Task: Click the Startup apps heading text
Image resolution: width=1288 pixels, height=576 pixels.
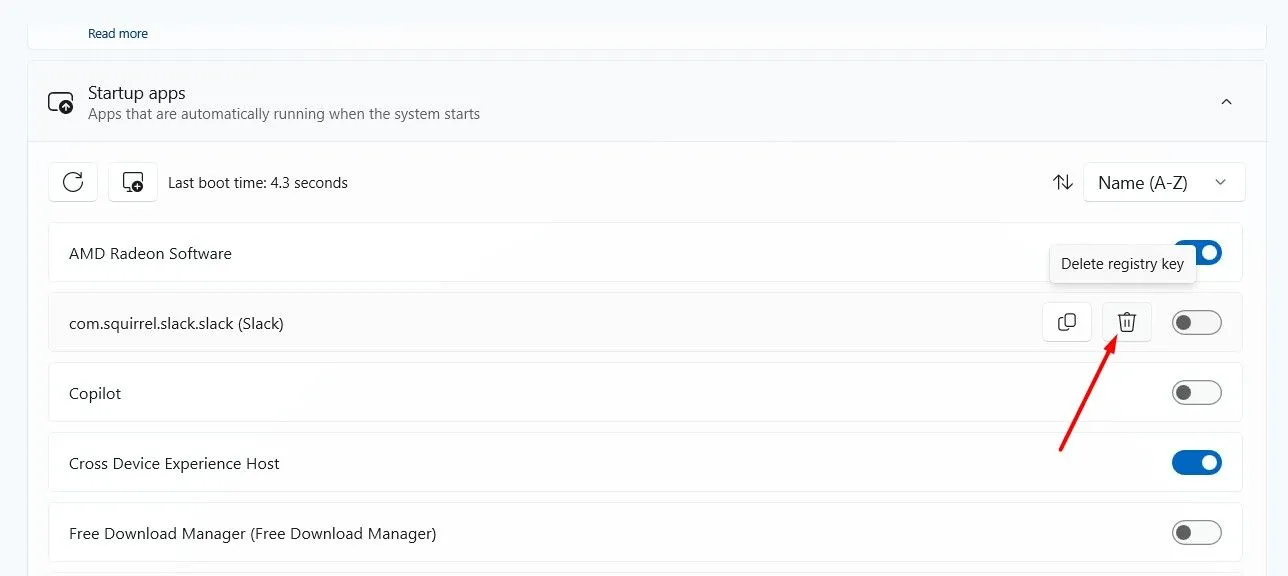Action: pos(137,92)
